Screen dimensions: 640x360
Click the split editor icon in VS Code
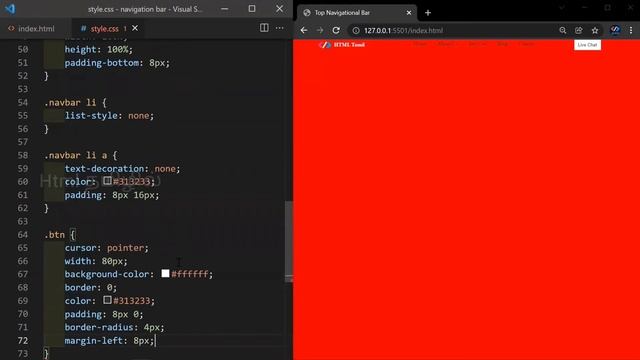point(264,28)
